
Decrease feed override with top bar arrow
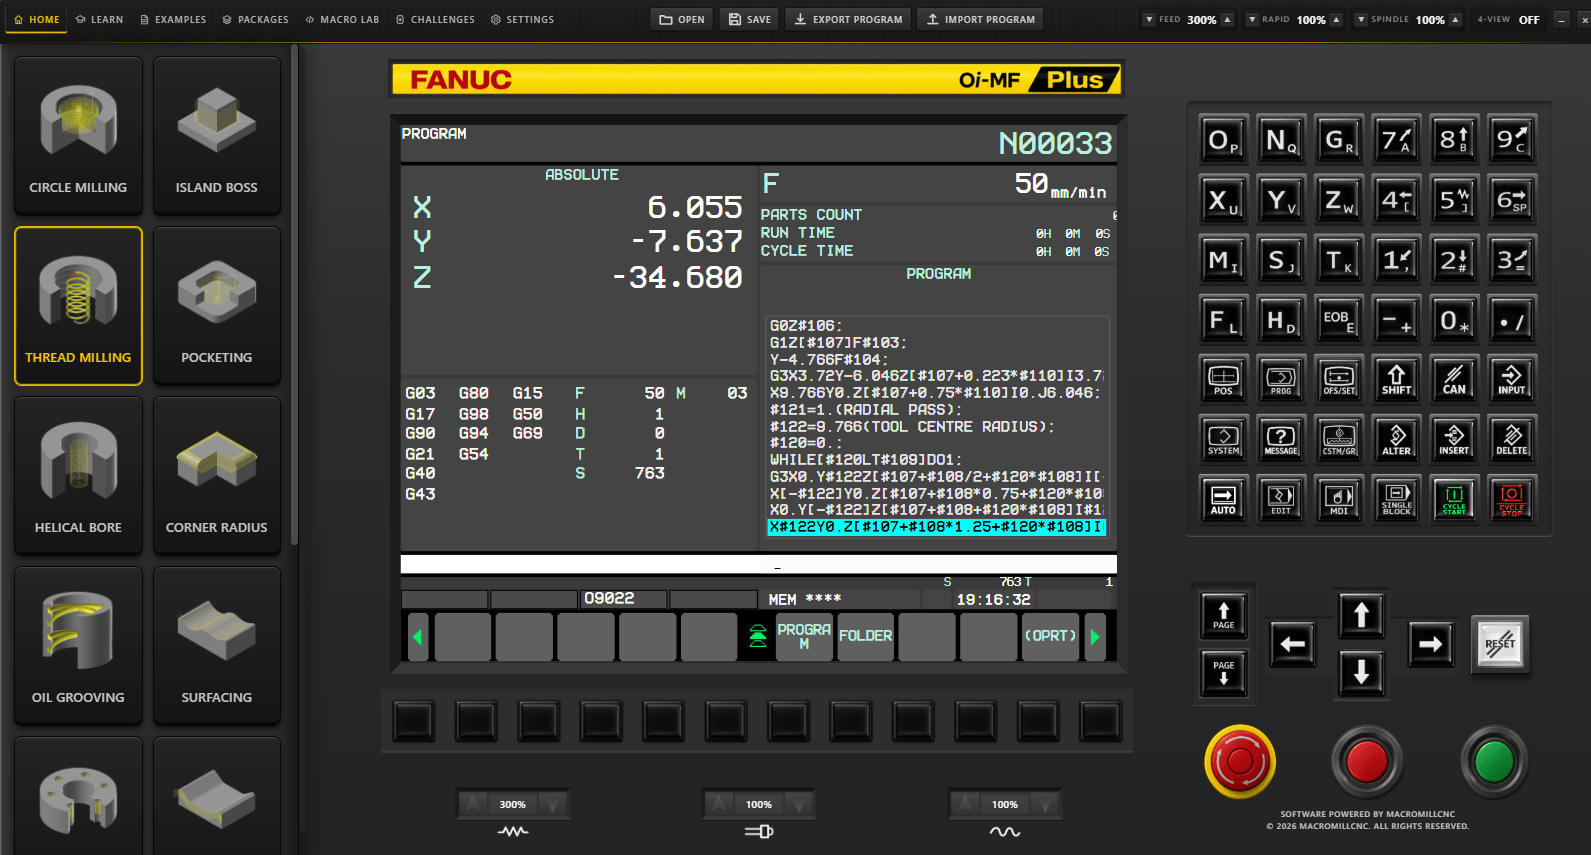pyautogui.click(x=1149, y=19)
